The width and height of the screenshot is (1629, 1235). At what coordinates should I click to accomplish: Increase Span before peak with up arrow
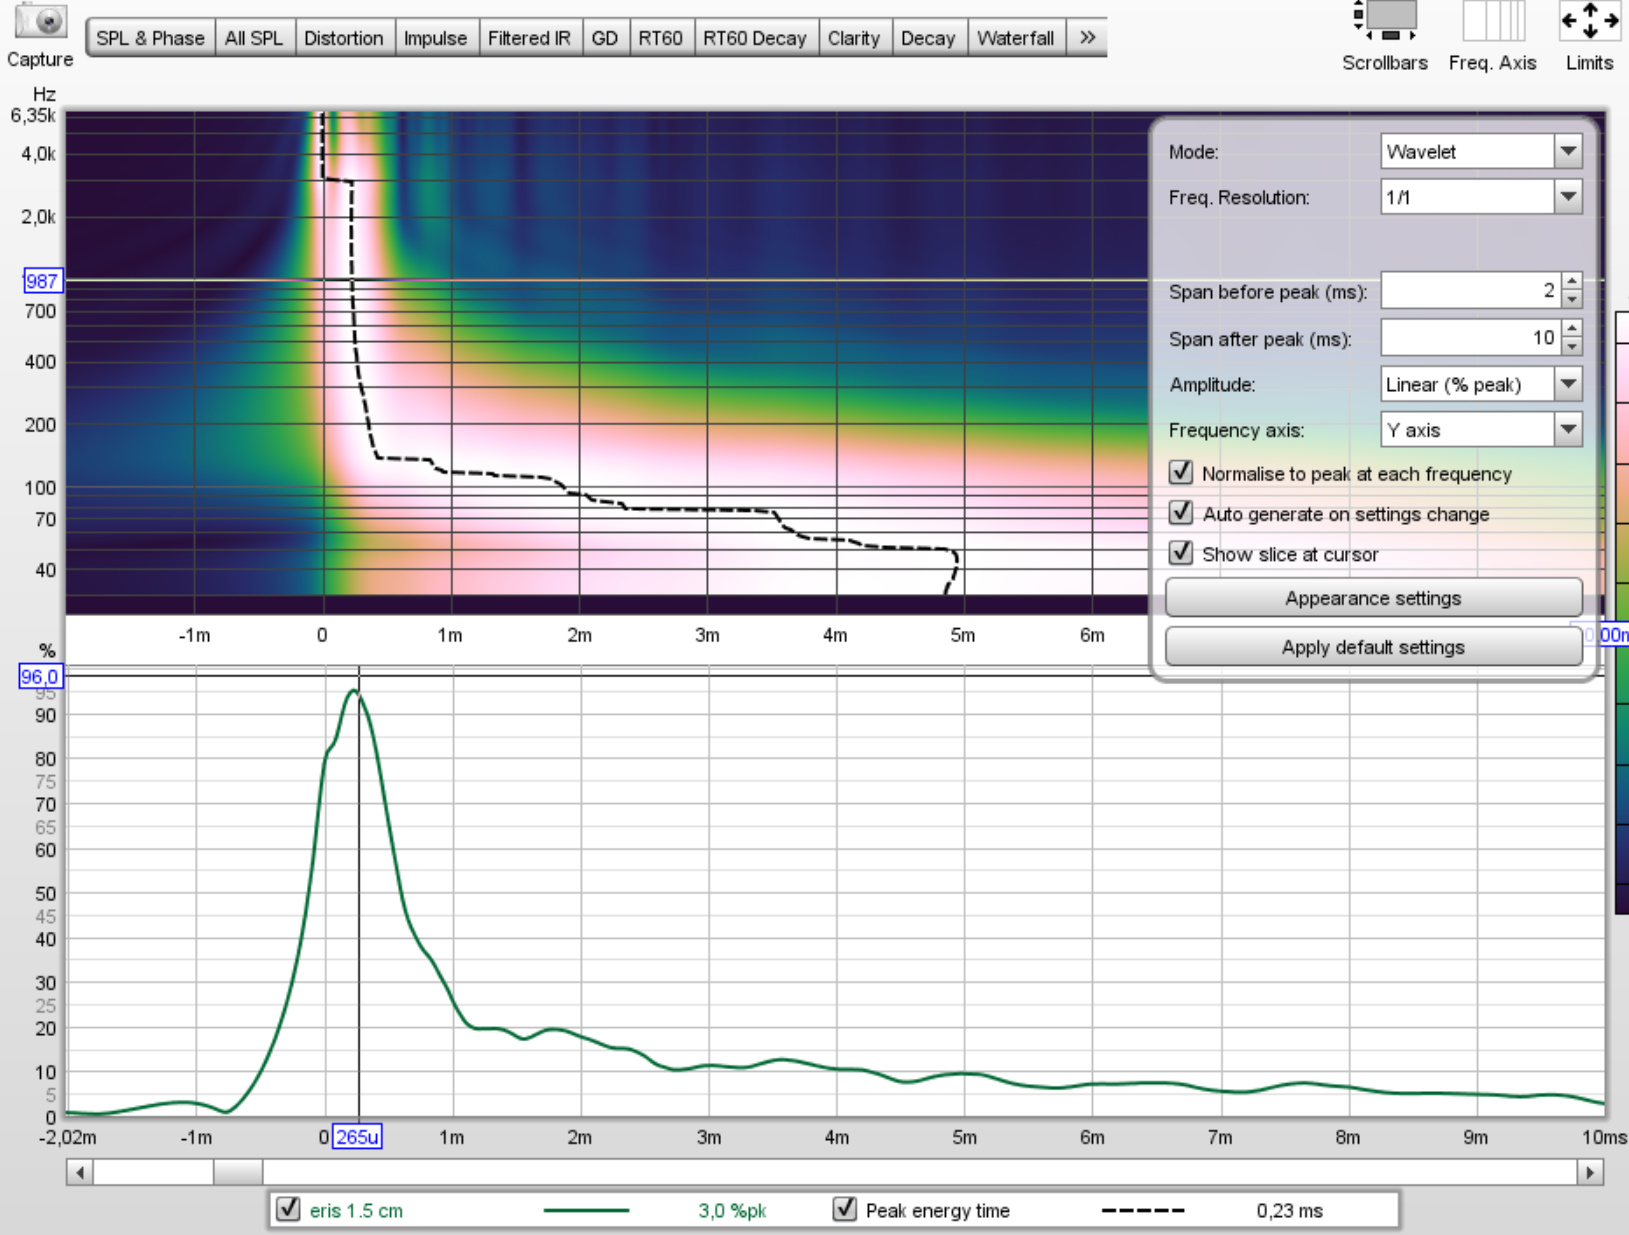1572,282
